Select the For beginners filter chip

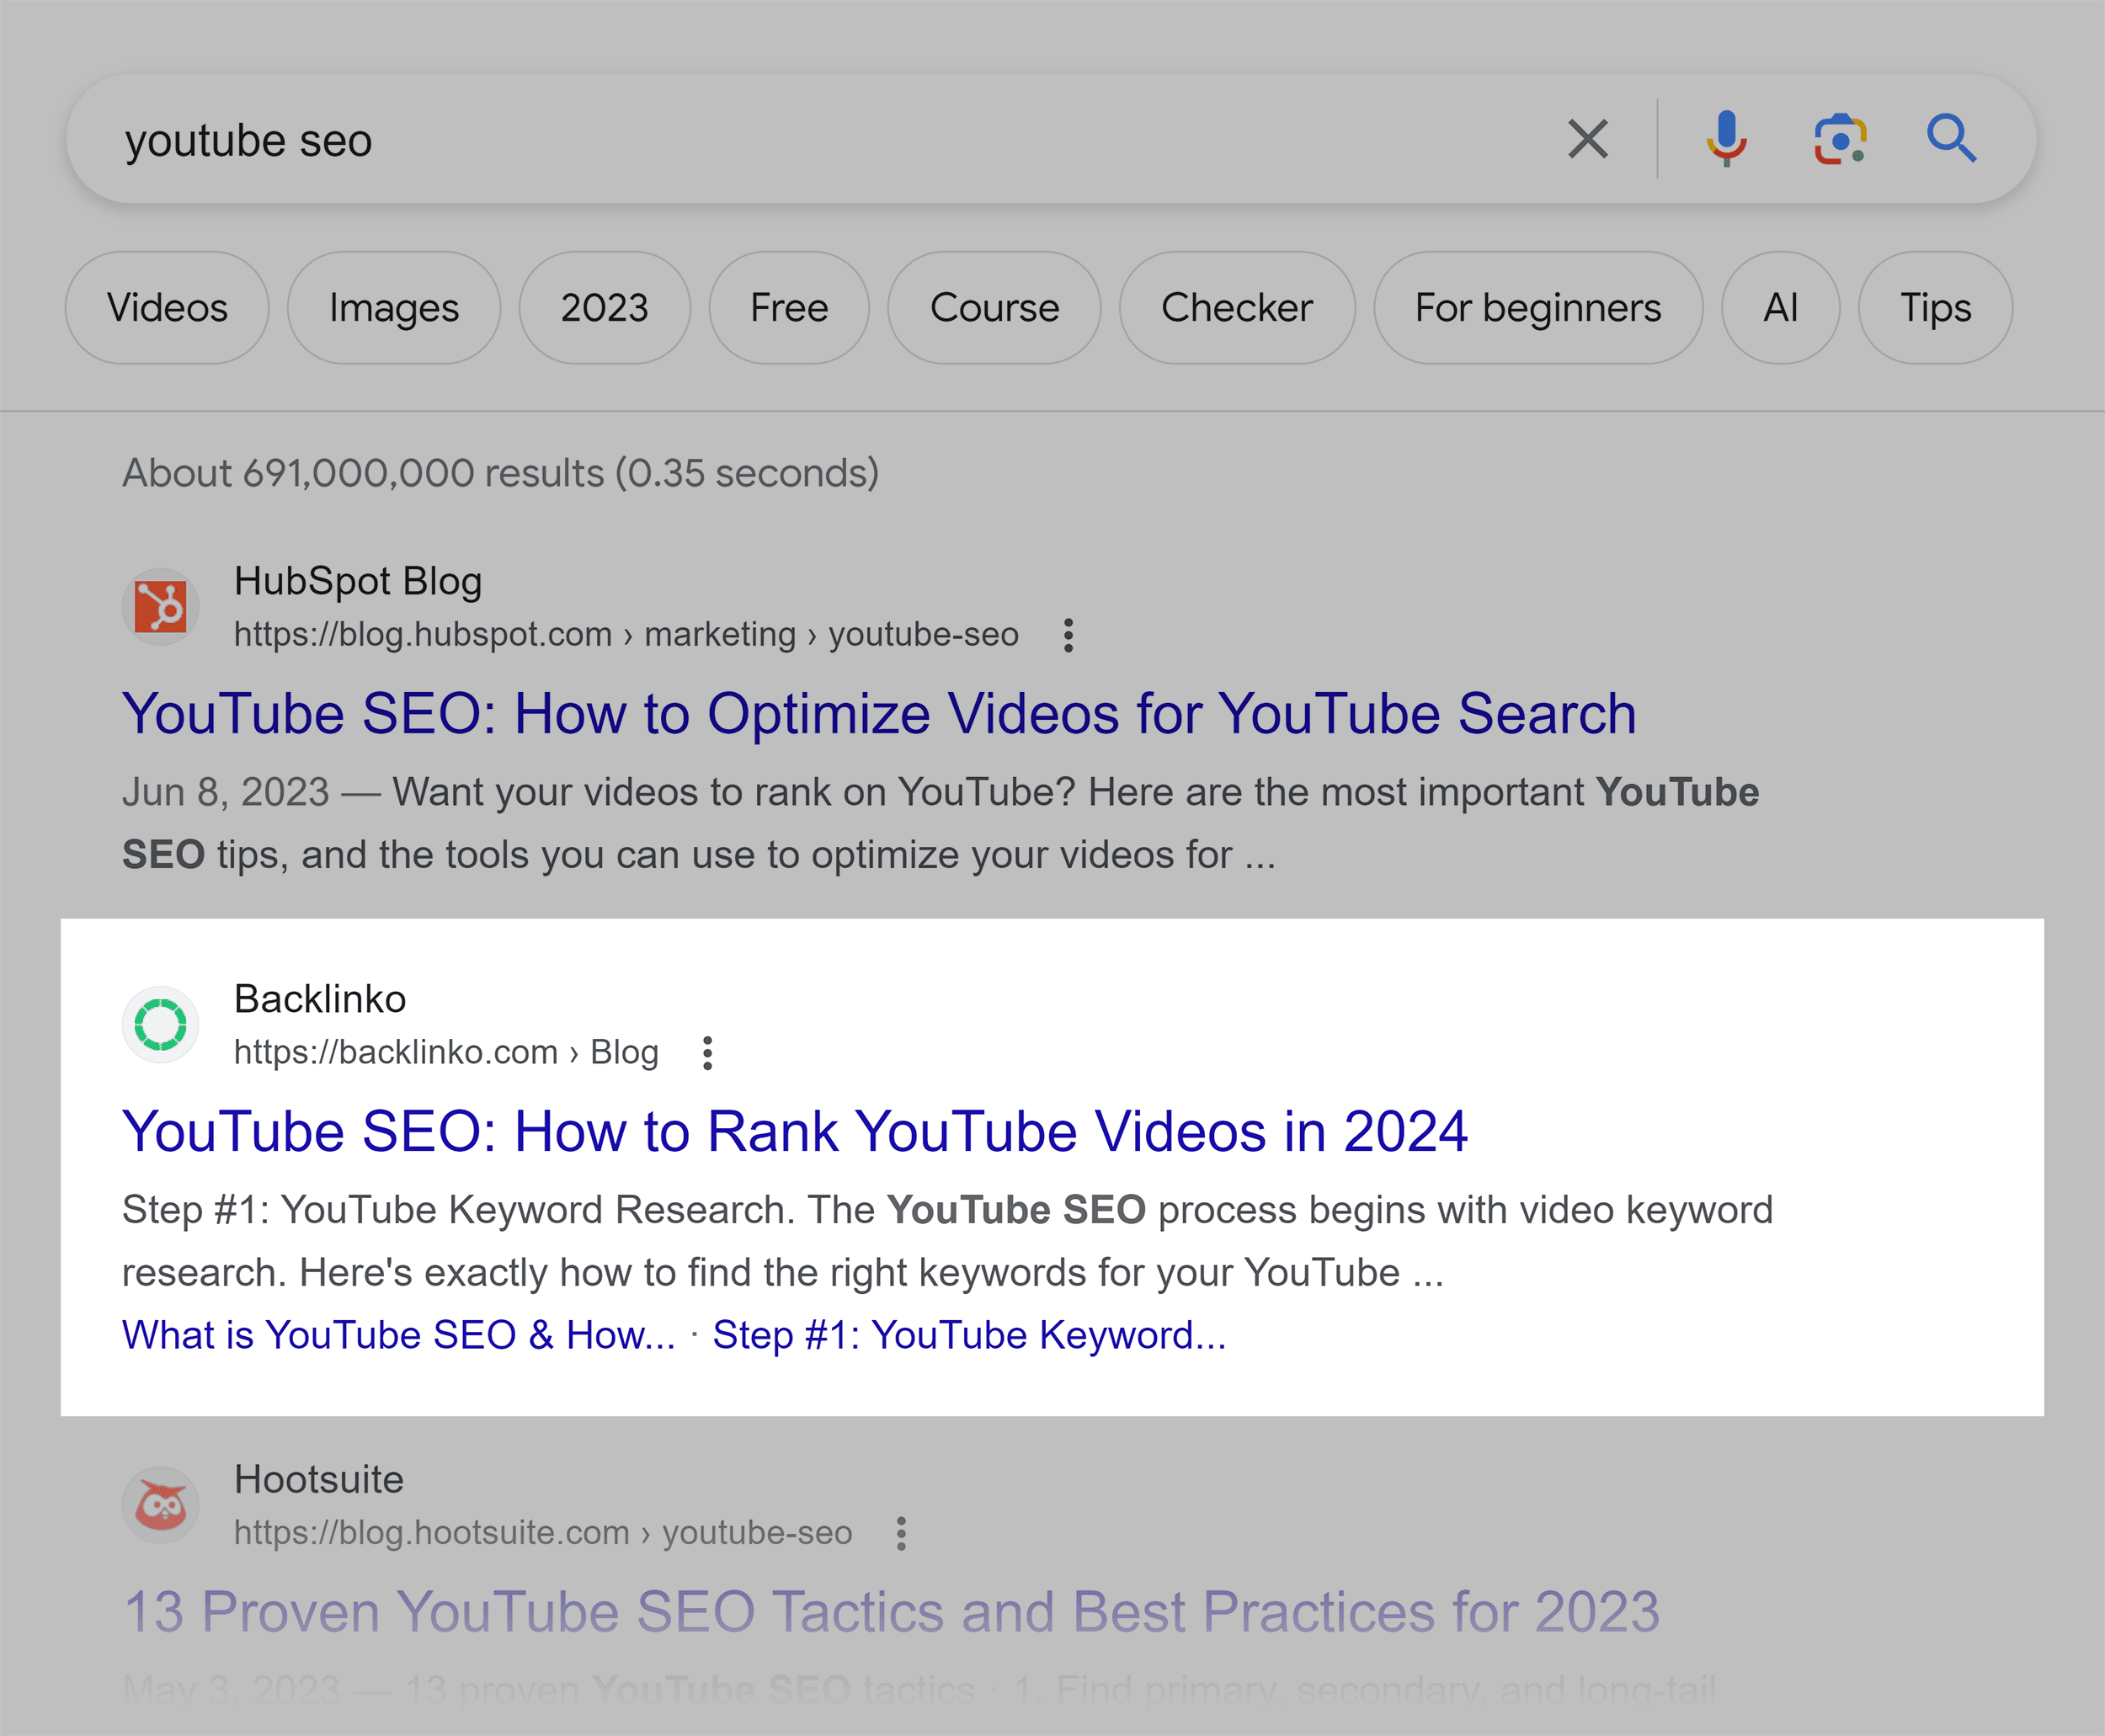click(x=1538, y=308)
